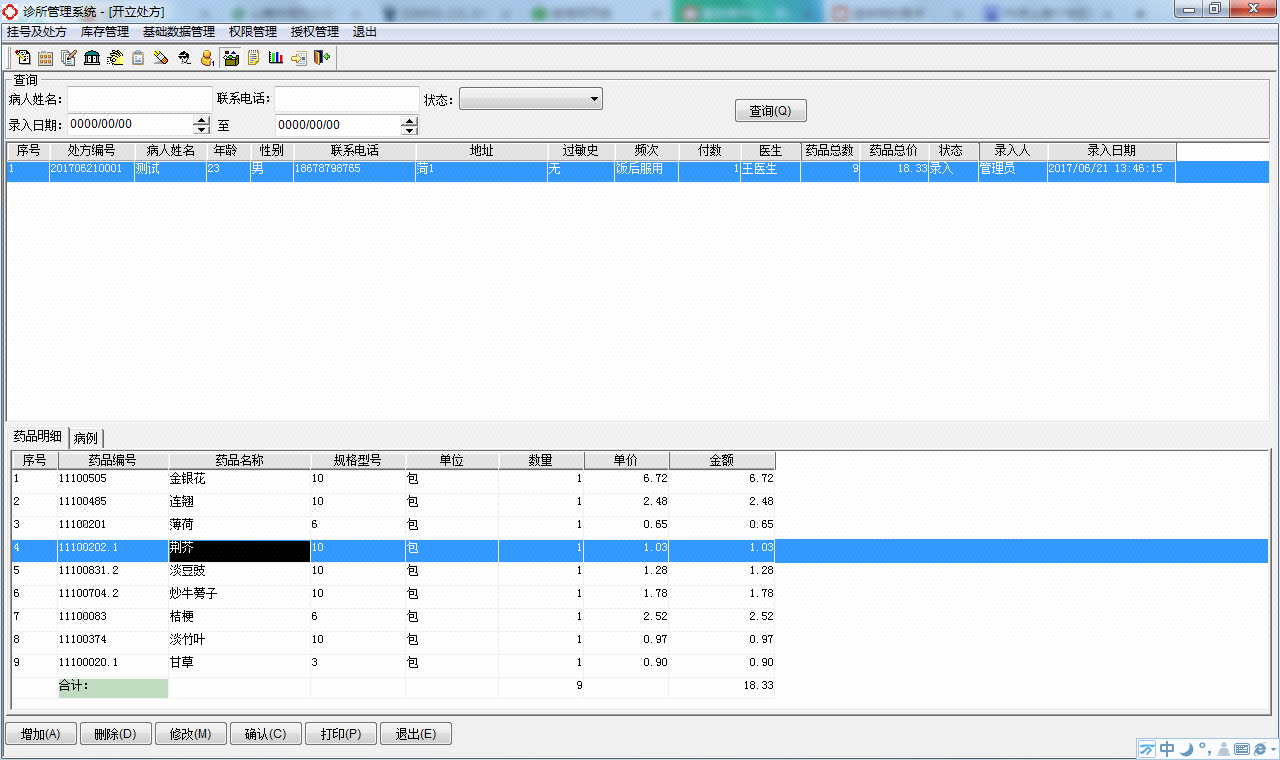Image resolution: width=1280 pixels, height=760 pixels.
Task: Click the globe icon on the IME bar
Action: 1260,749
